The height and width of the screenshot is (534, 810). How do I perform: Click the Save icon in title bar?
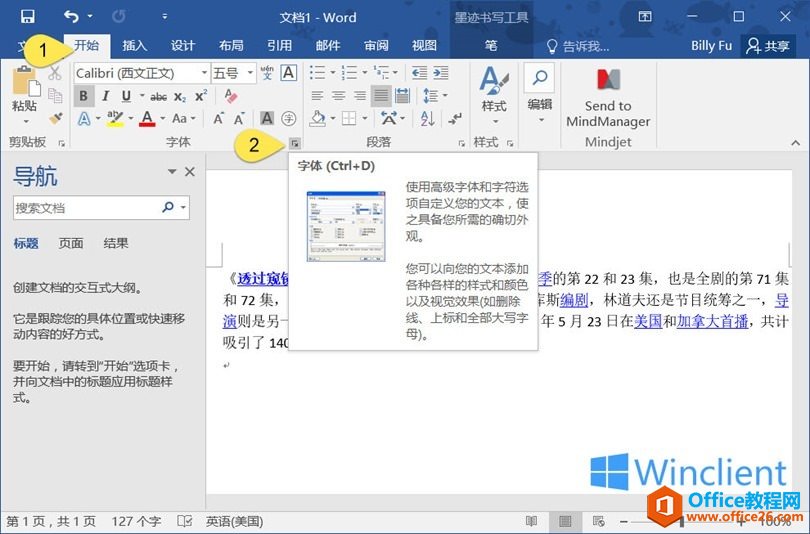[x=27, y=17]
